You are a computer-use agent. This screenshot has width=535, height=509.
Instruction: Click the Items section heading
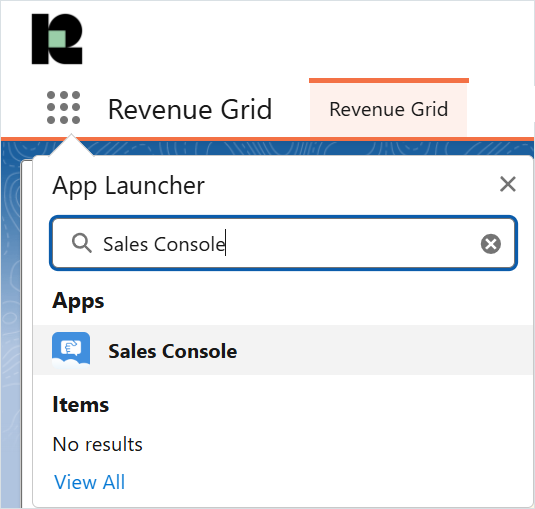81,405
